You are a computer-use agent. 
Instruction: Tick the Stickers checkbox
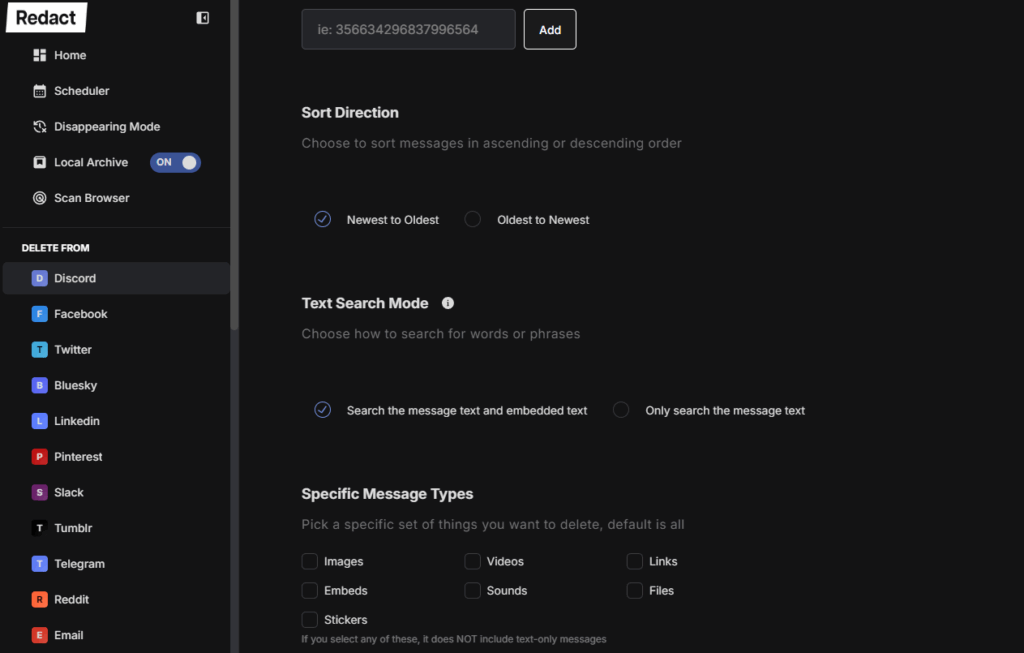(x=310, y=619)
